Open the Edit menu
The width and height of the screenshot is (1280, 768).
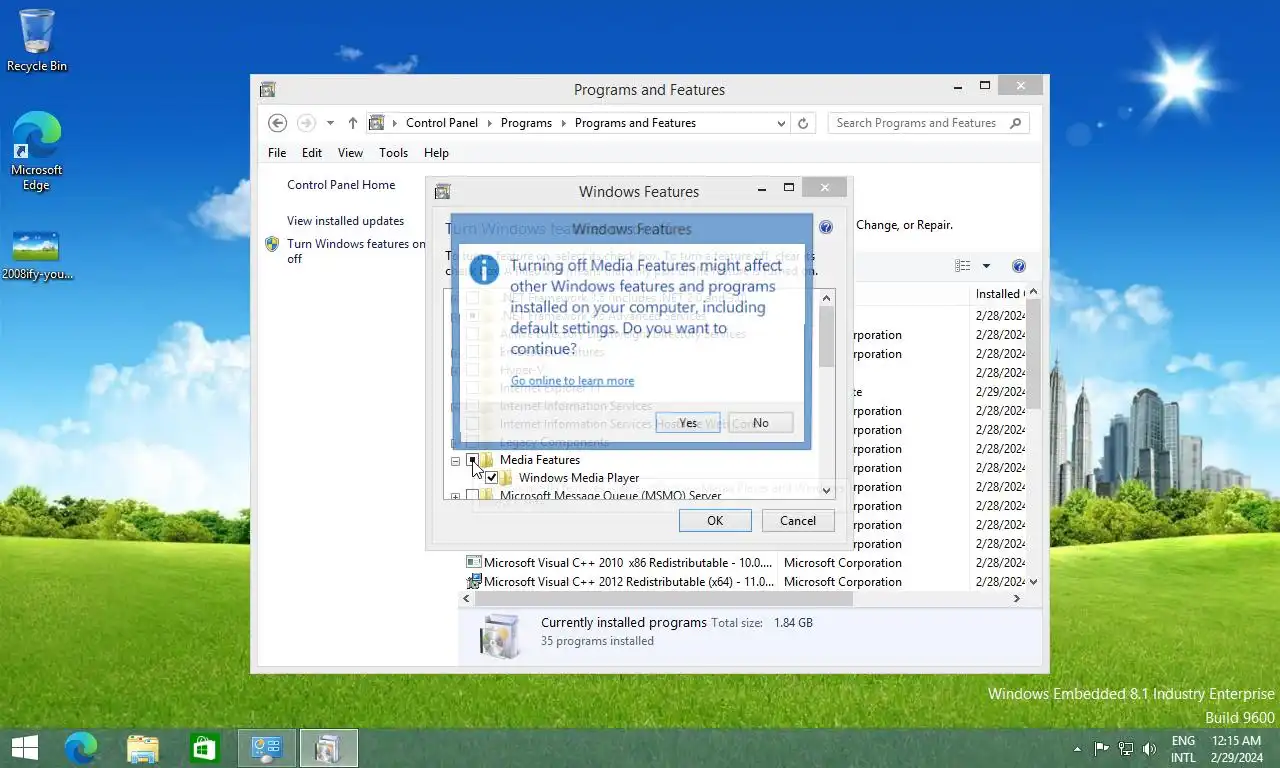tap(312, 153)
